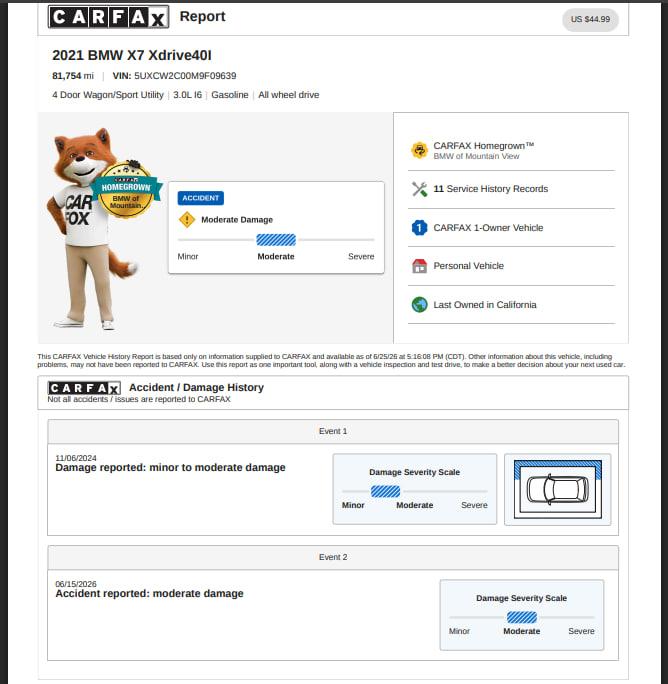Click the Event 1 damage severity slider bar

pyautogui.click(x=385, y=492)
